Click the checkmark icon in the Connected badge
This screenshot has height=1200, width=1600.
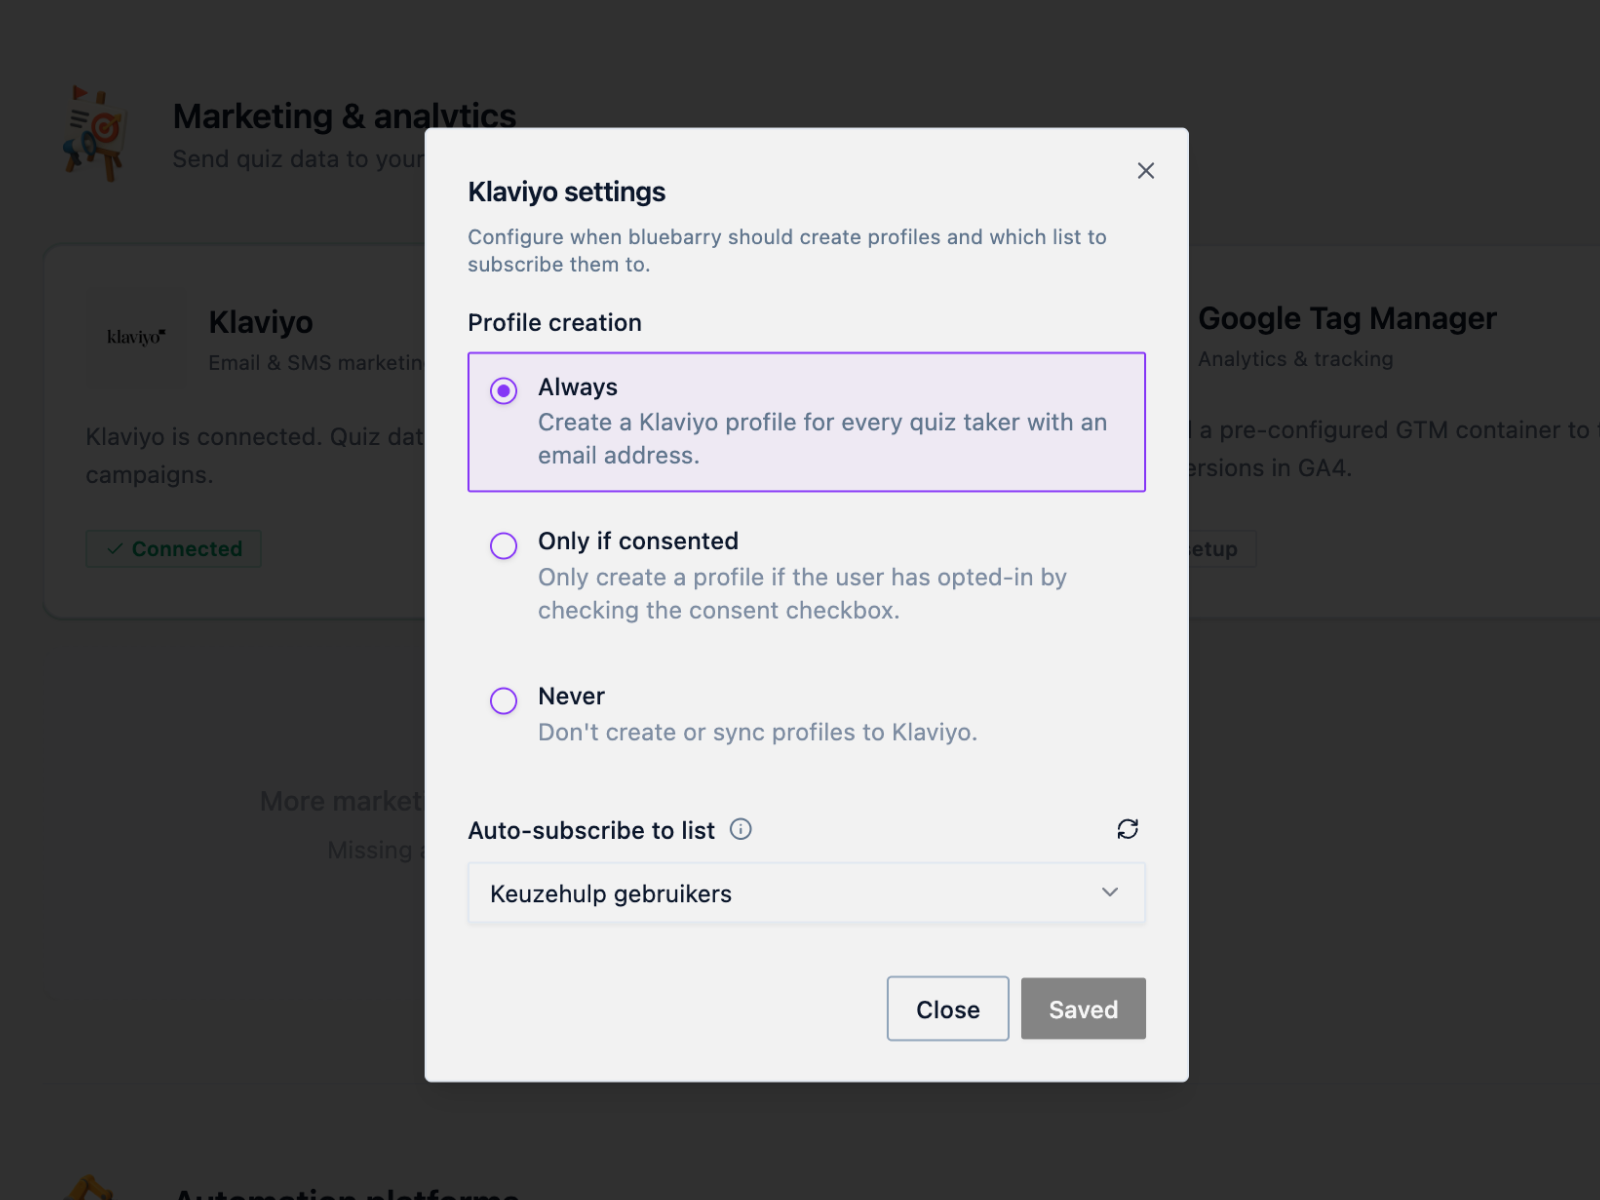click(115, 549)
